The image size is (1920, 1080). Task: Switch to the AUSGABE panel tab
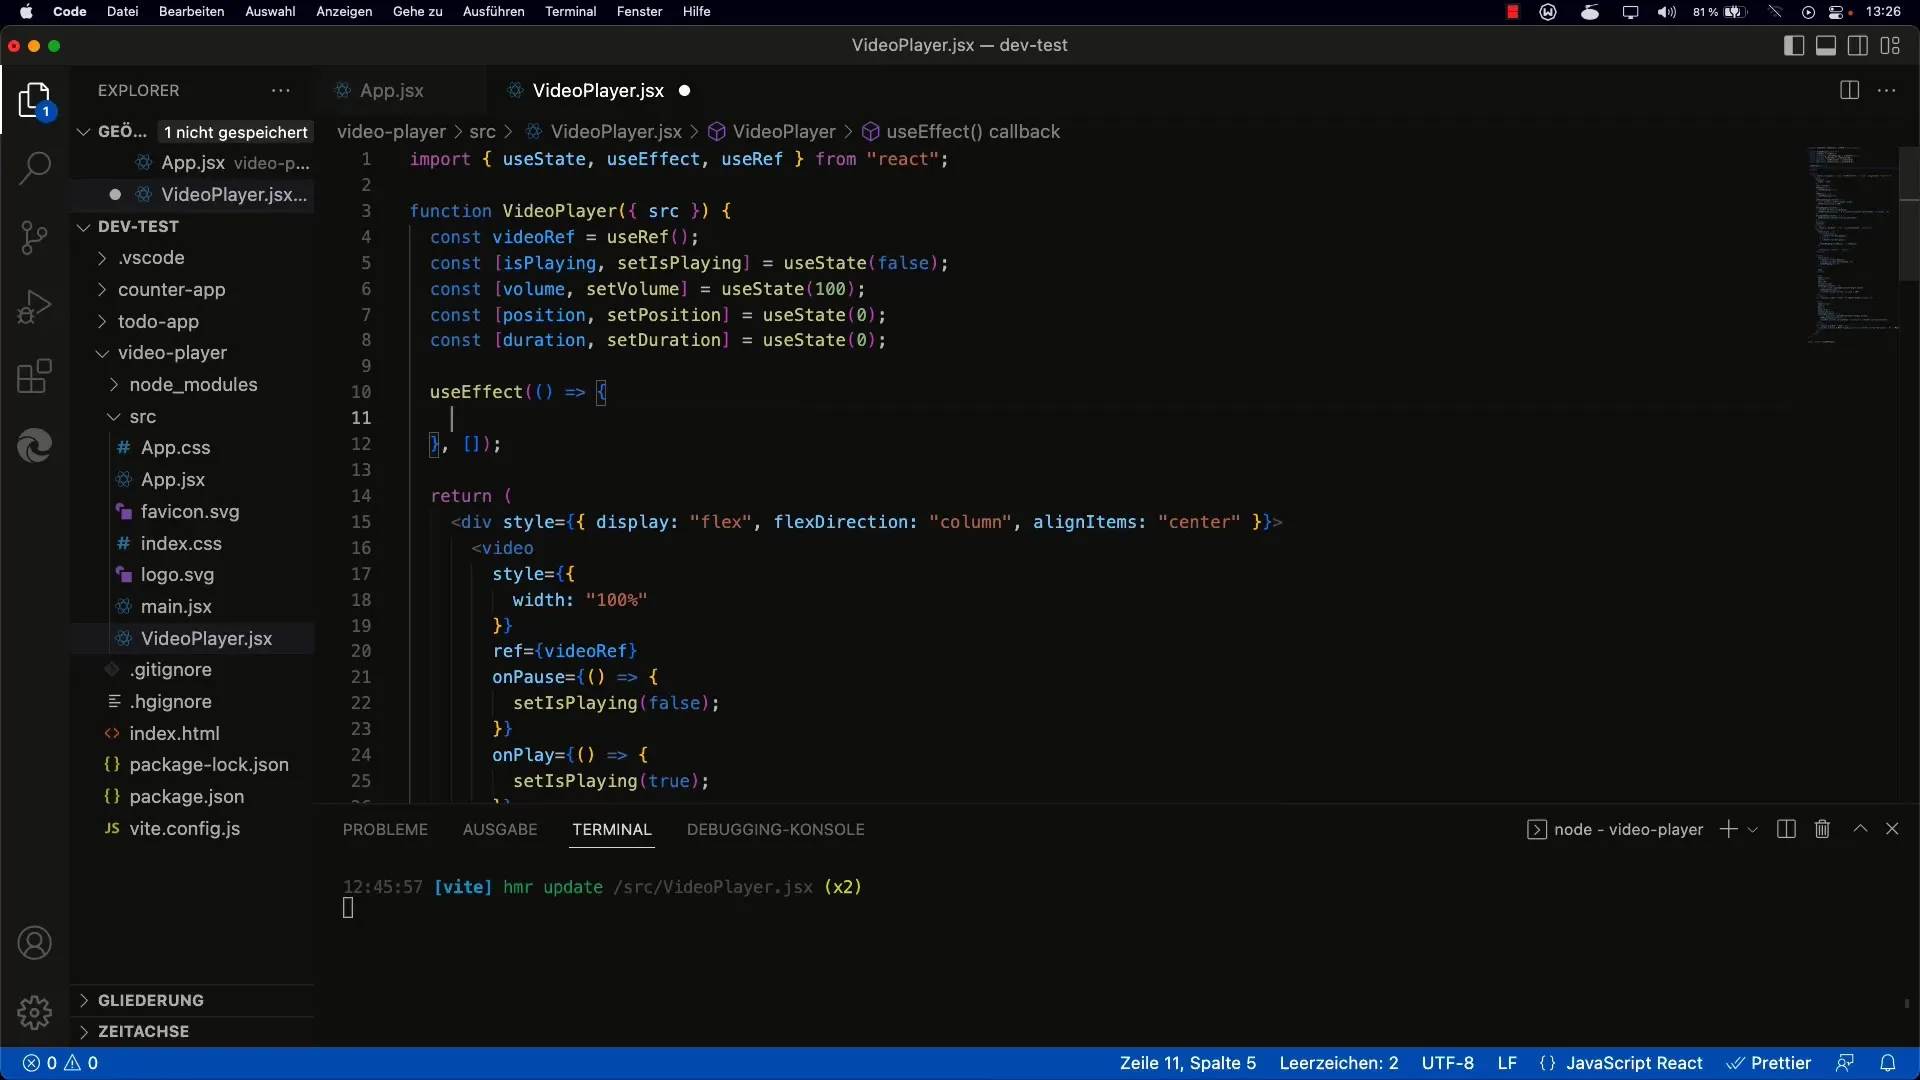(x=500, y=829)
